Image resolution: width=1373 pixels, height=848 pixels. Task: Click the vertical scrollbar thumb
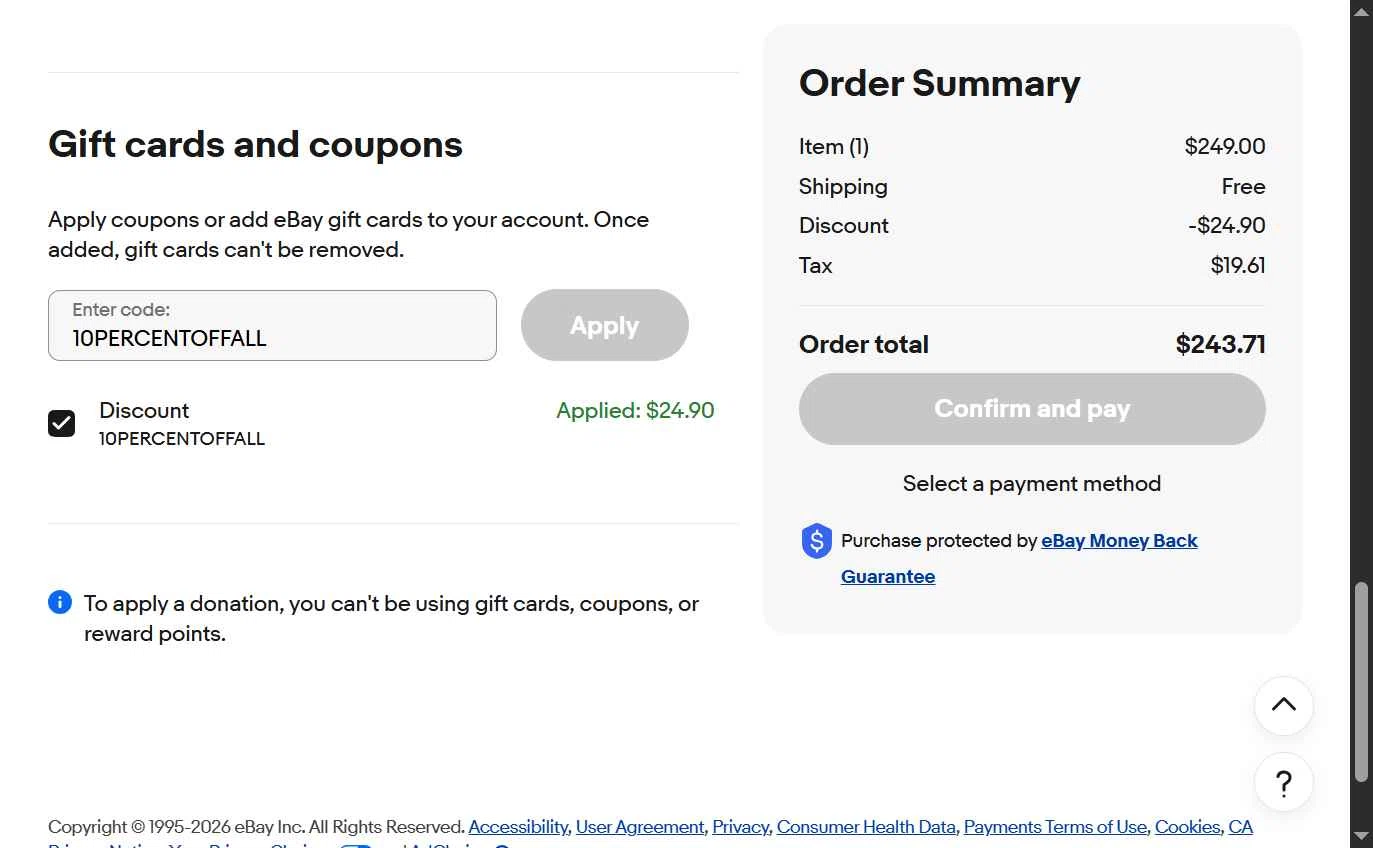click(x=1361, y=680)
